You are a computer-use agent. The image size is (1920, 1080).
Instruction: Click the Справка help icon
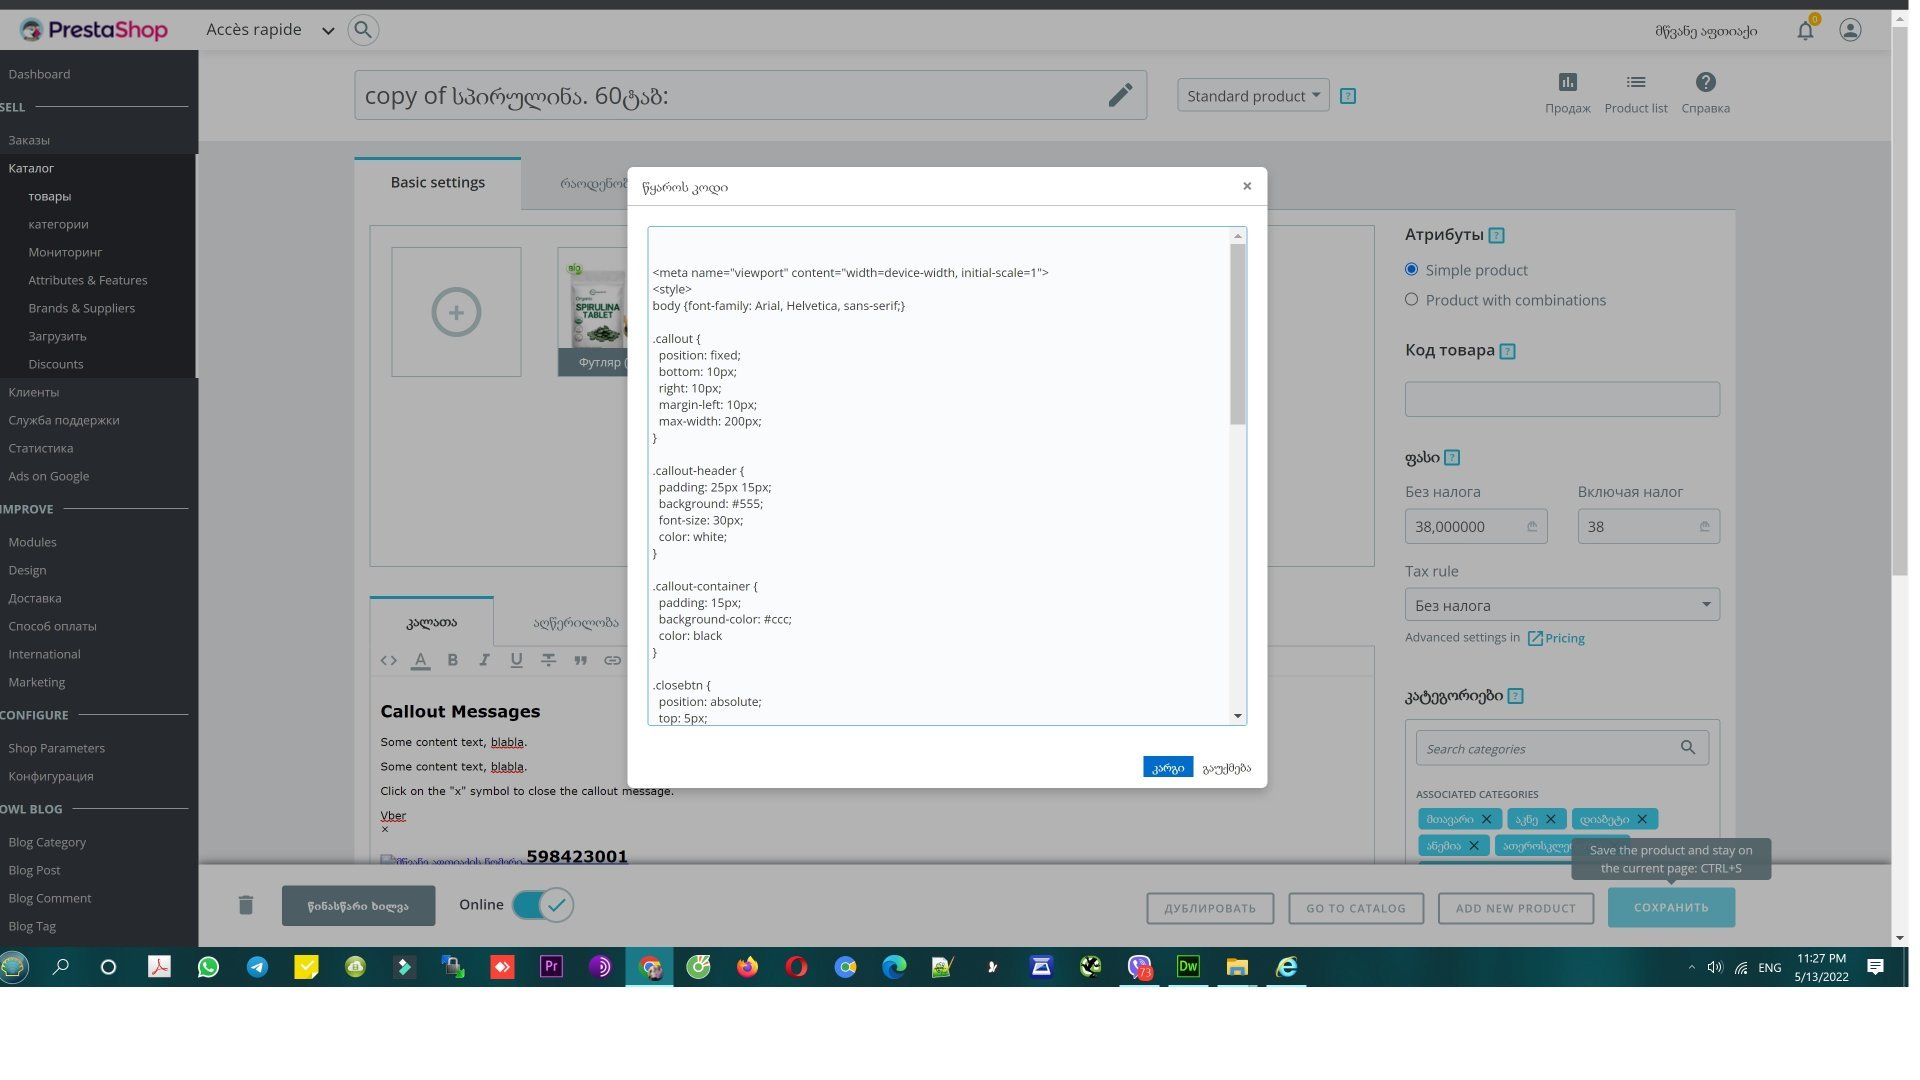click(x=1705, y=83)
